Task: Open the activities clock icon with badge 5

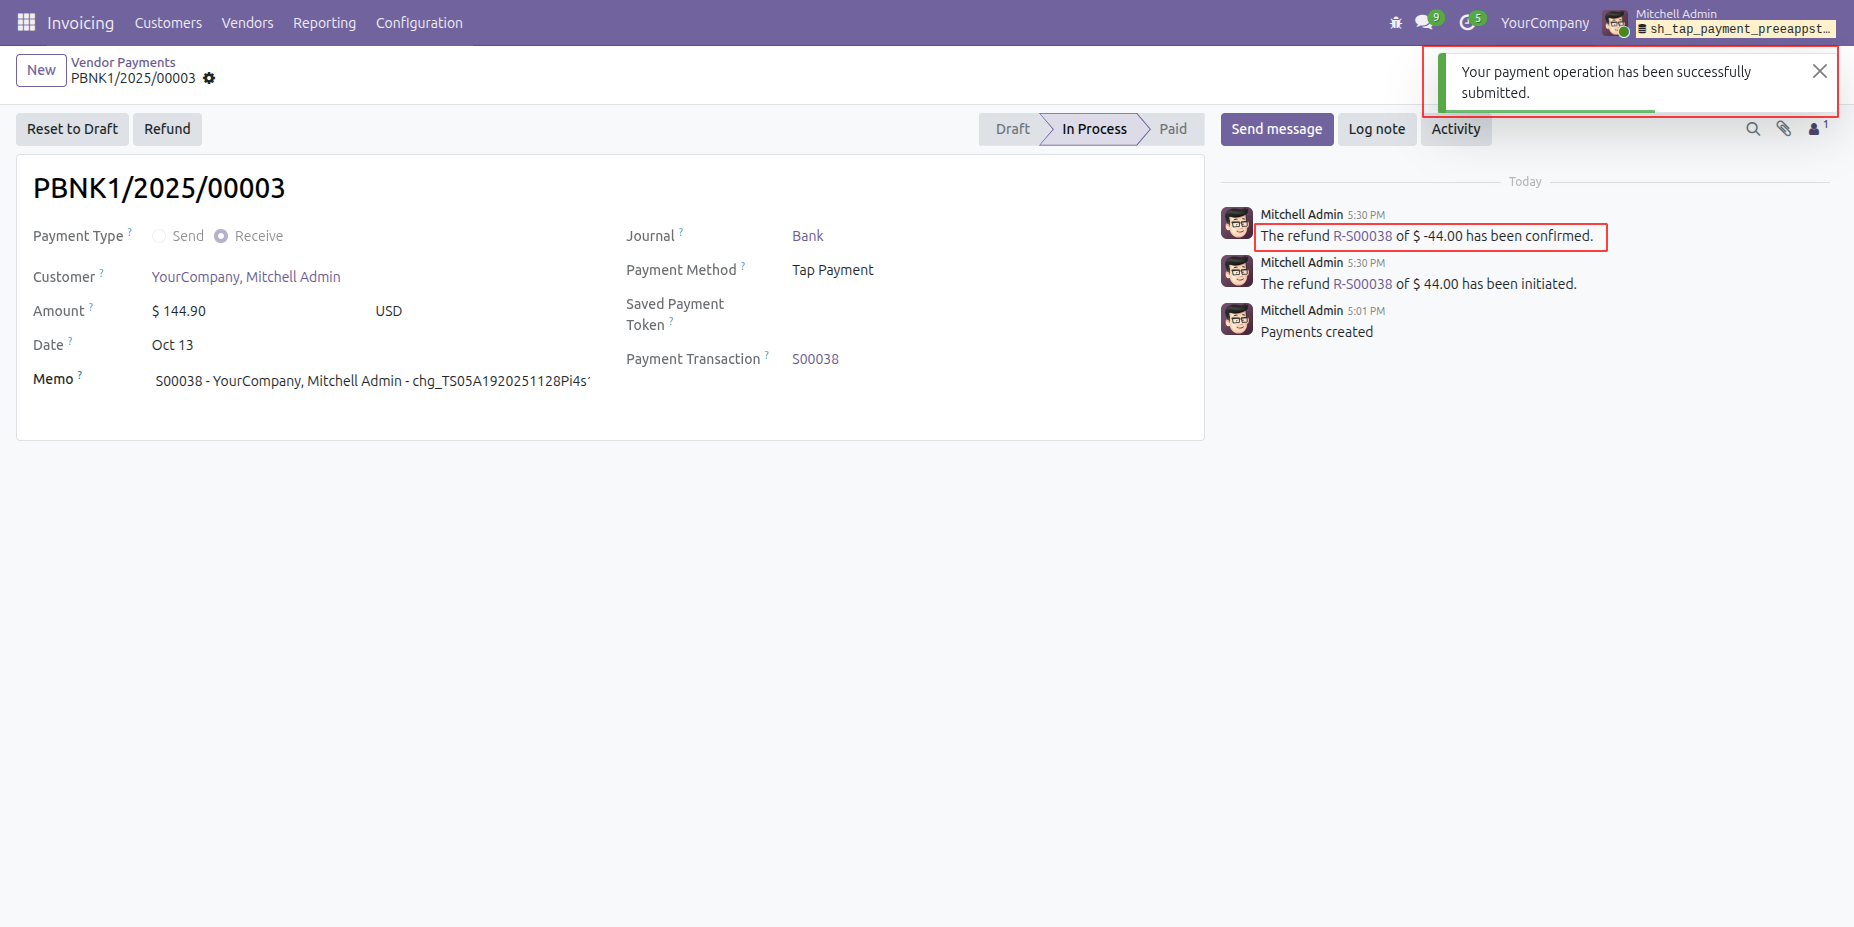Action: coord(1467,22)
